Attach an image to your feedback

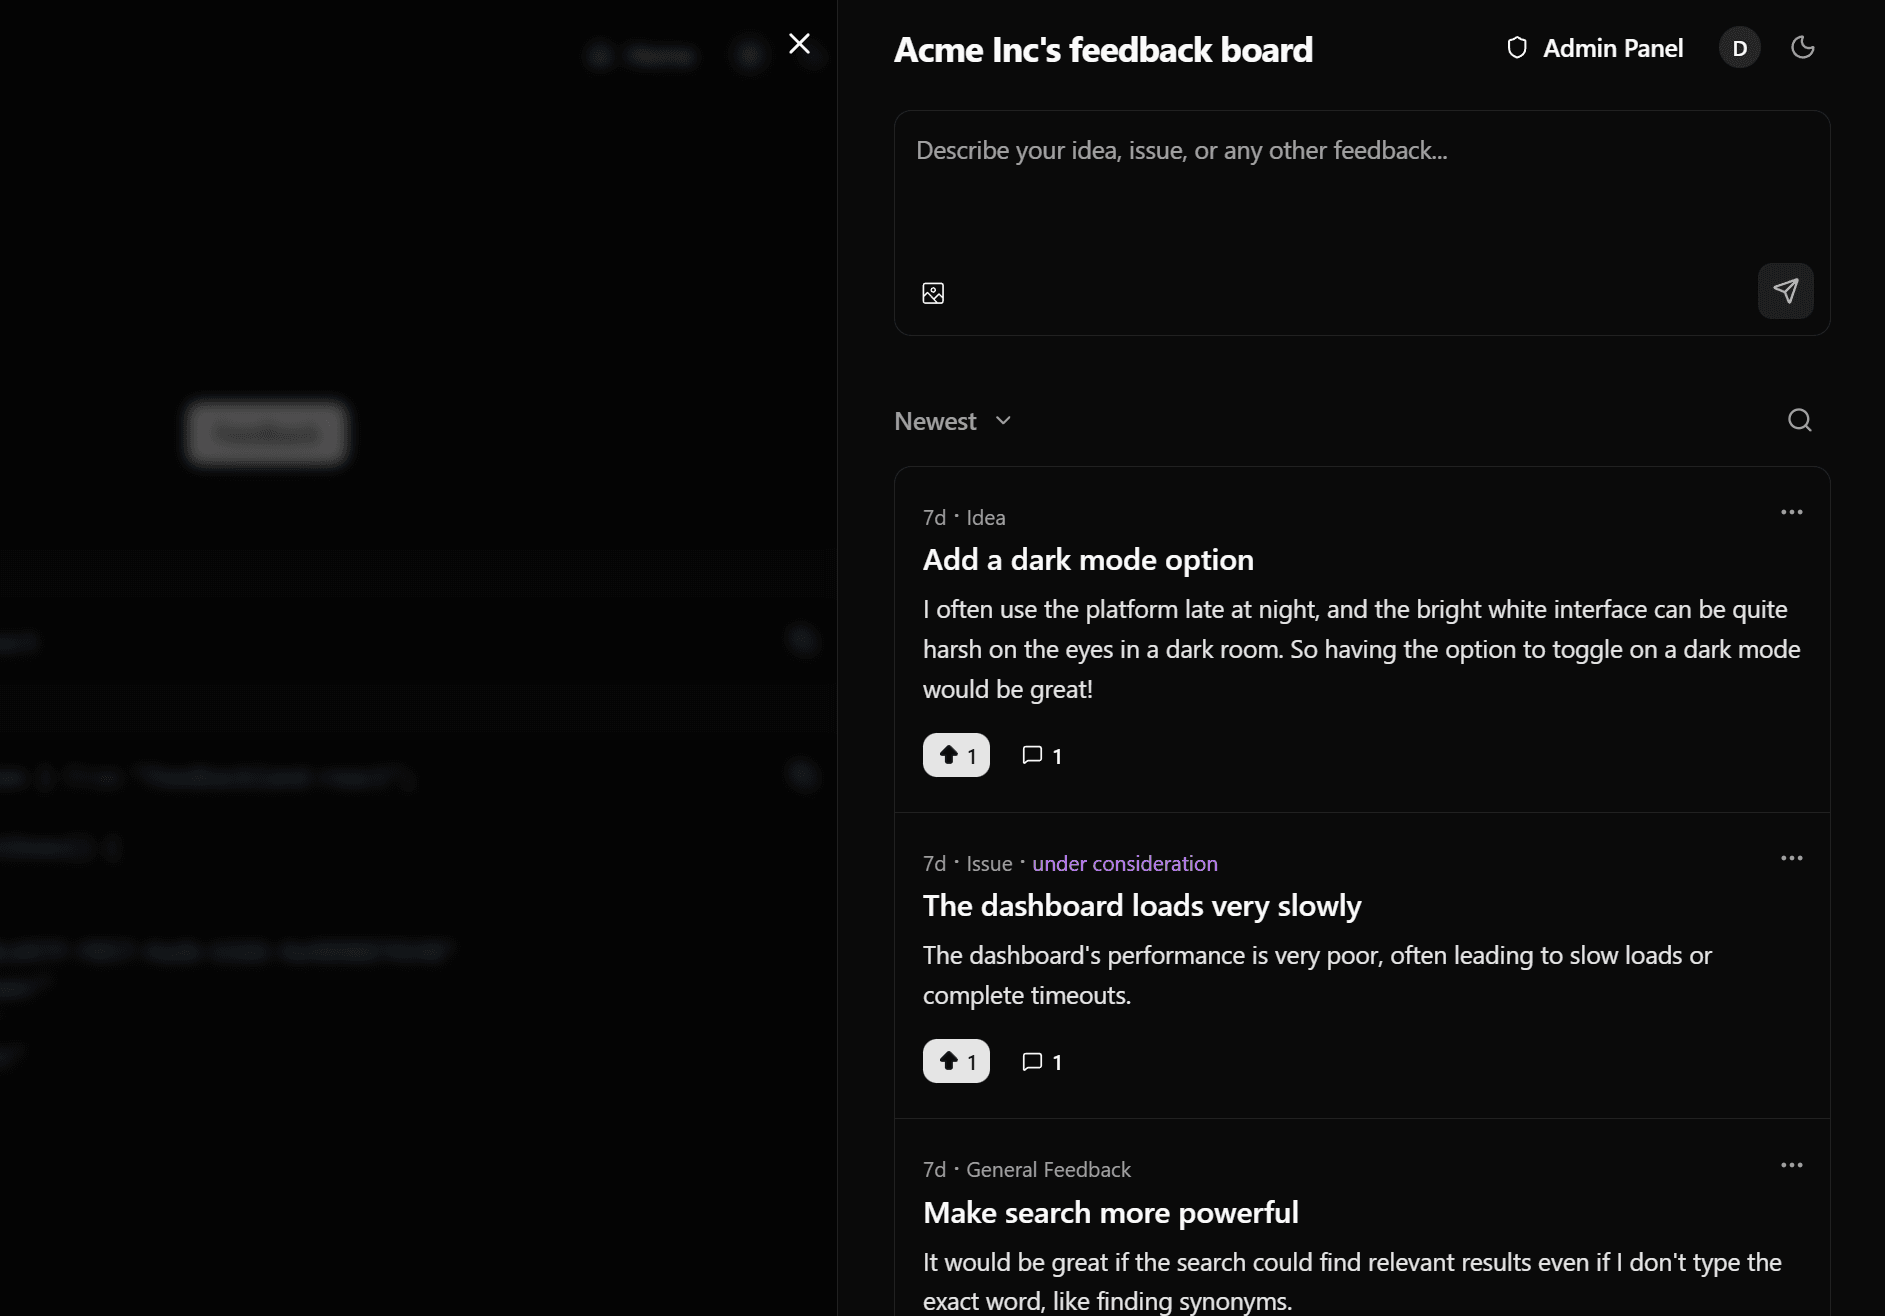click(933, 292)
